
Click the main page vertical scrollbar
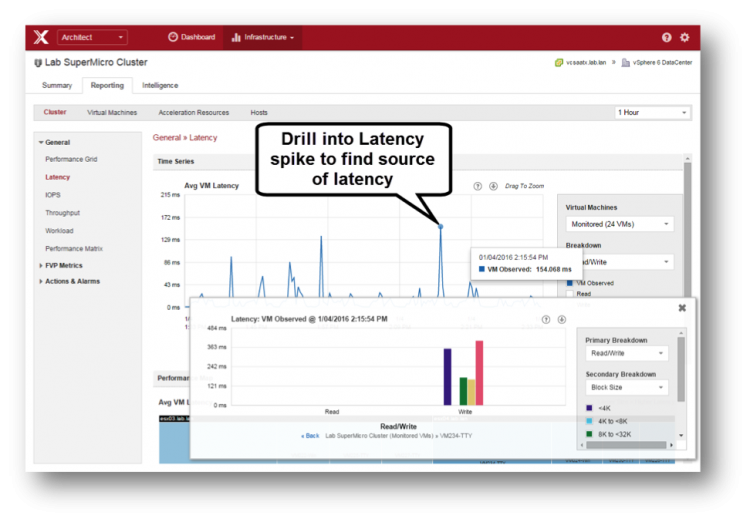click(687, 230)
